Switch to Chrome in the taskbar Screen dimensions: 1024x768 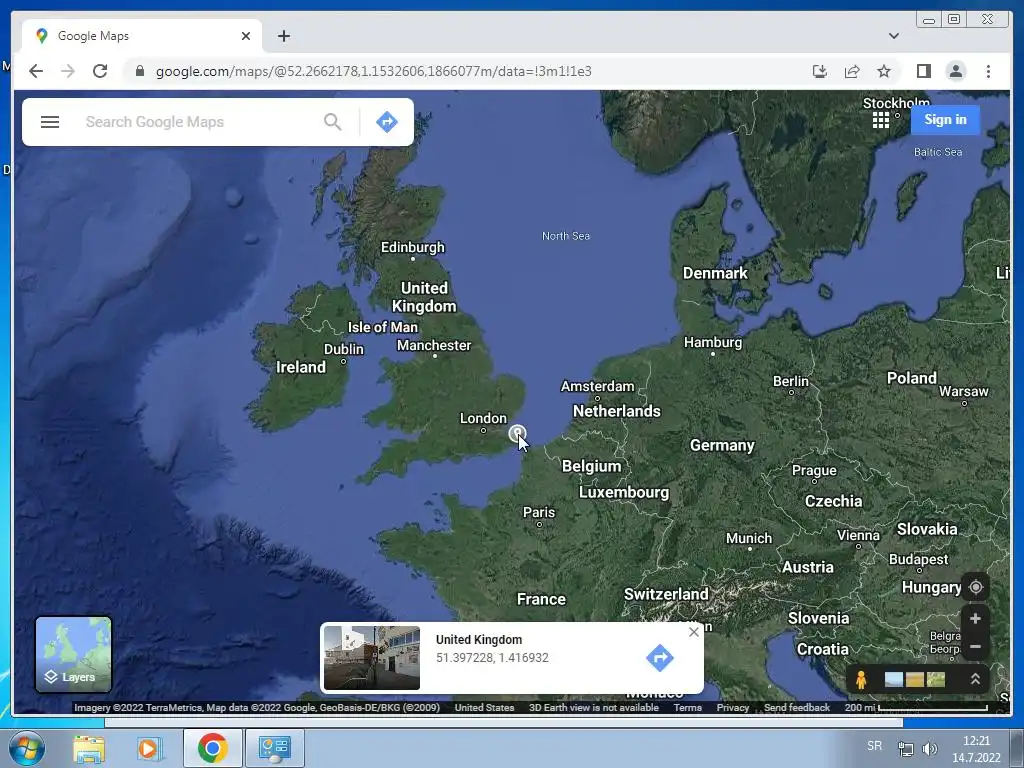[212, 748]
